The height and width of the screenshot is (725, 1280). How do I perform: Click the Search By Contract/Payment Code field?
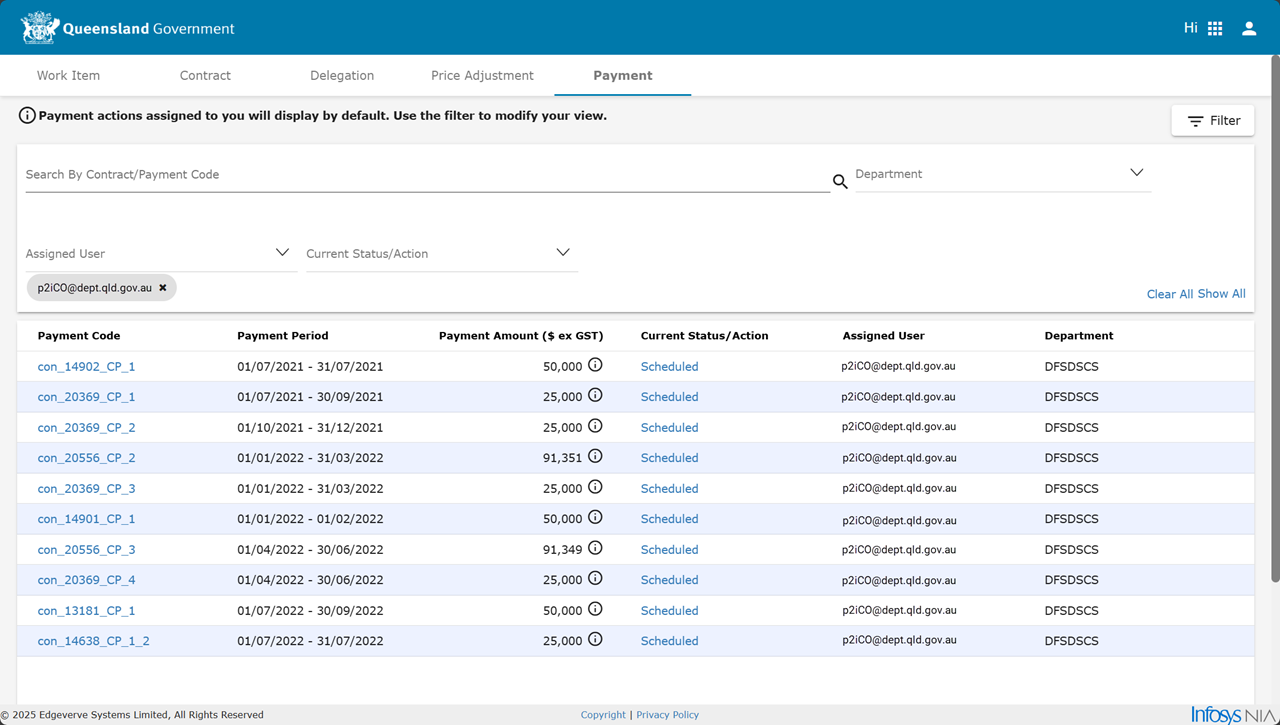(426, 175)
